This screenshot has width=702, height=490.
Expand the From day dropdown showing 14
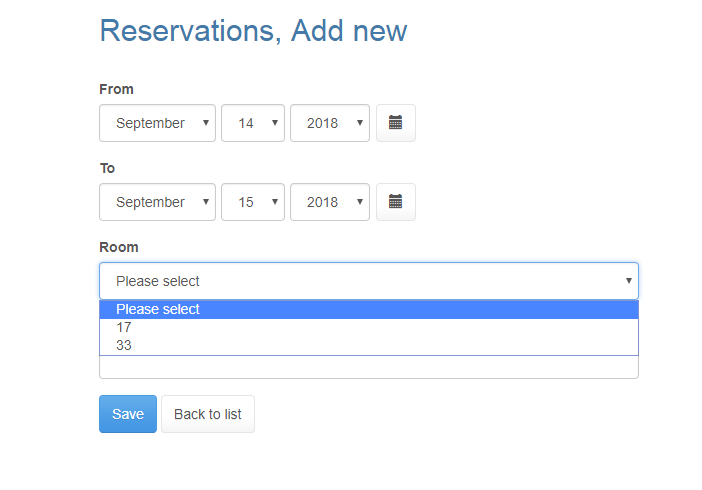[253, 123]
